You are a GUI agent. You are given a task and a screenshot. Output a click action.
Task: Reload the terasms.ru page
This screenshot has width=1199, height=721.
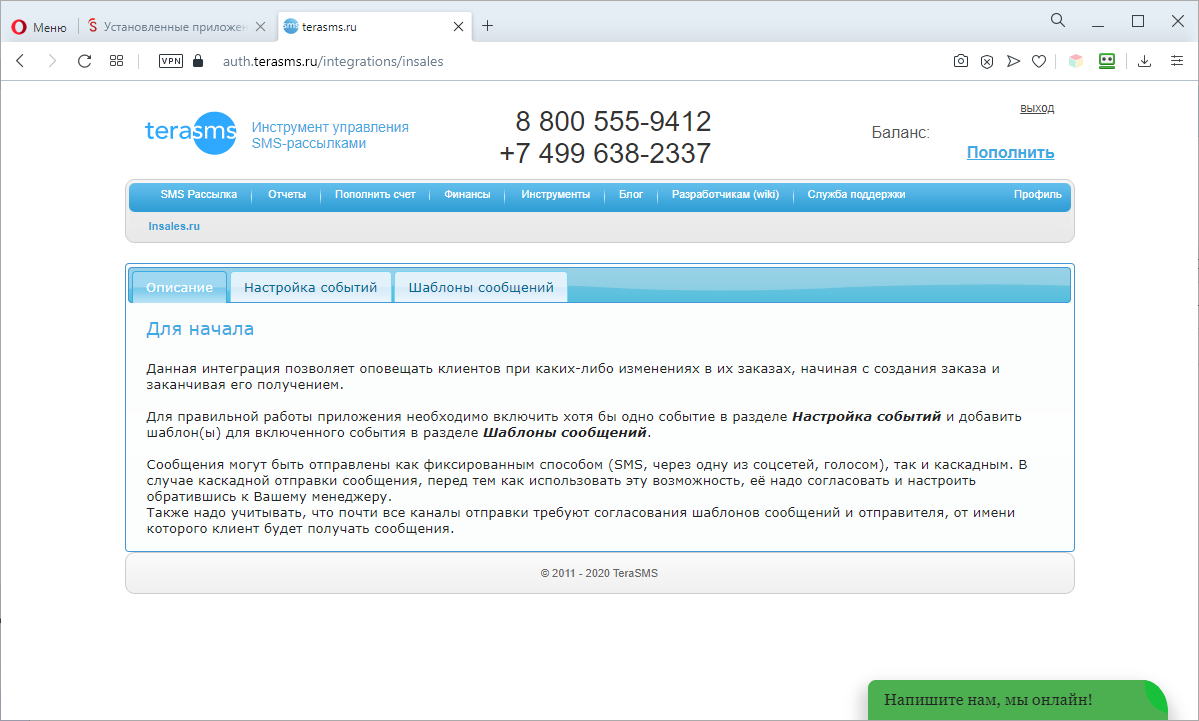point(84,61)
